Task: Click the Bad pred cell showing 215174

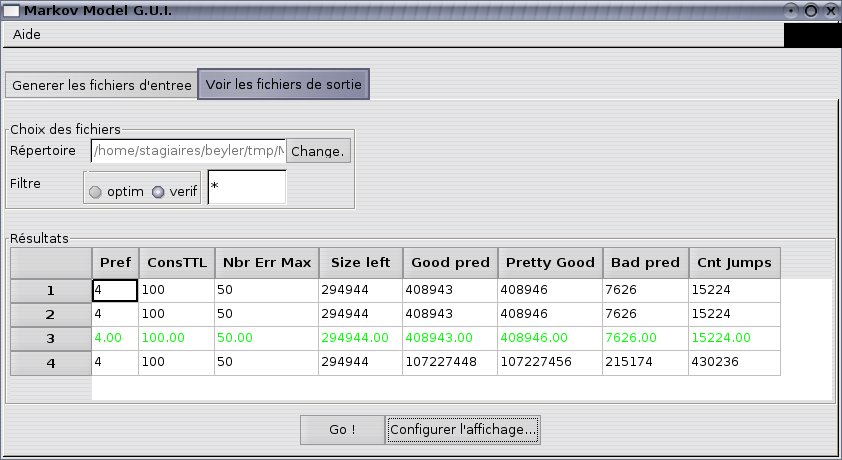Action: pos(644,363)
